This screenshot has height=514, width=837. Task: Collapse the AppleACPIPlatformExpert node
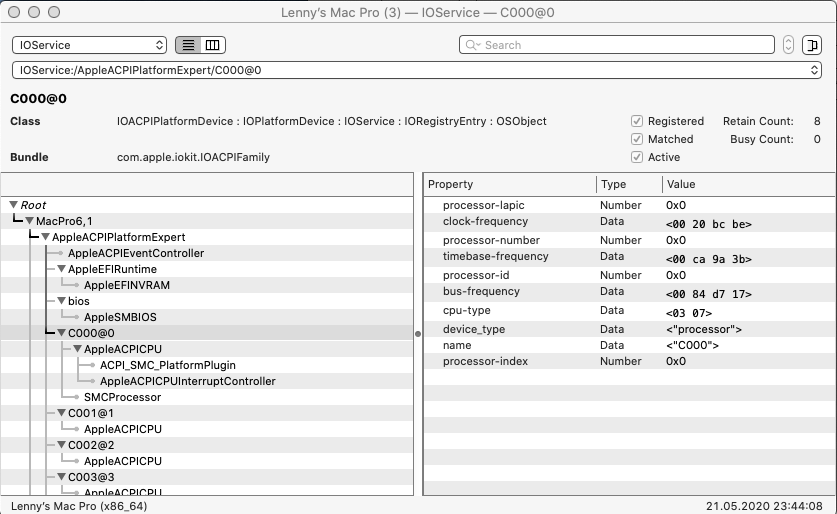[46, 237]
